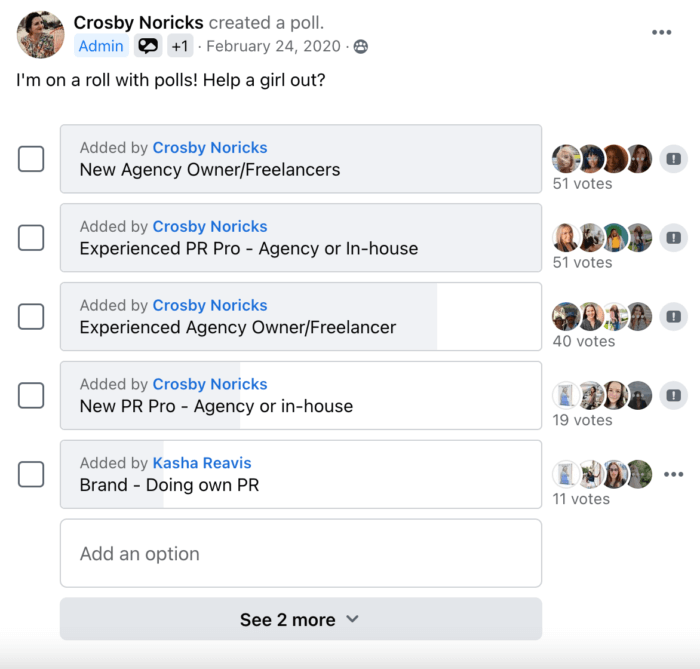Click the chevron on See 2 more
Viewport: 700px width, 669px height.
(352, 619)
